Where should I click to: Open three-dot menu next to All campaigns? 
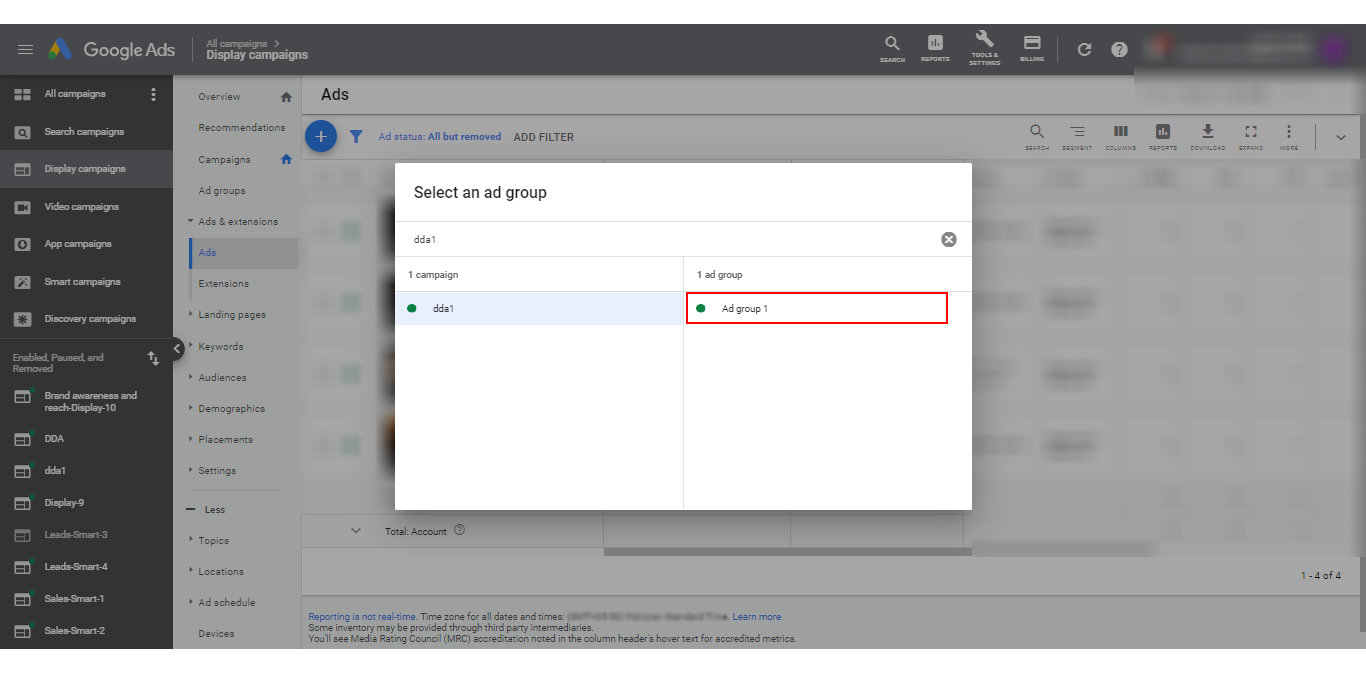pyautogui.click(x=153, y=94)
